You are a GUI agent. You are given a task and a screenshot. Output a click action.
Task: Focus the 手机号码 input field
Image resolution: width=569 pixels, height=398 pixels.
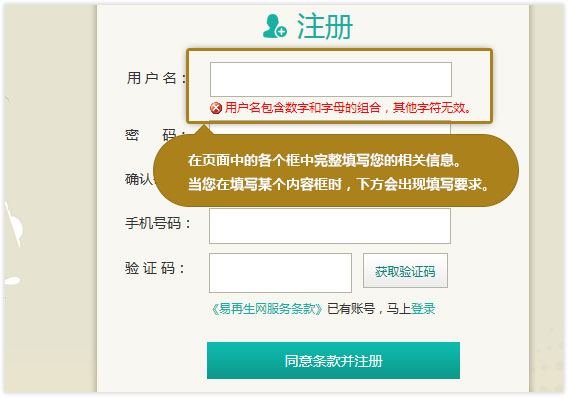[330, 226]
